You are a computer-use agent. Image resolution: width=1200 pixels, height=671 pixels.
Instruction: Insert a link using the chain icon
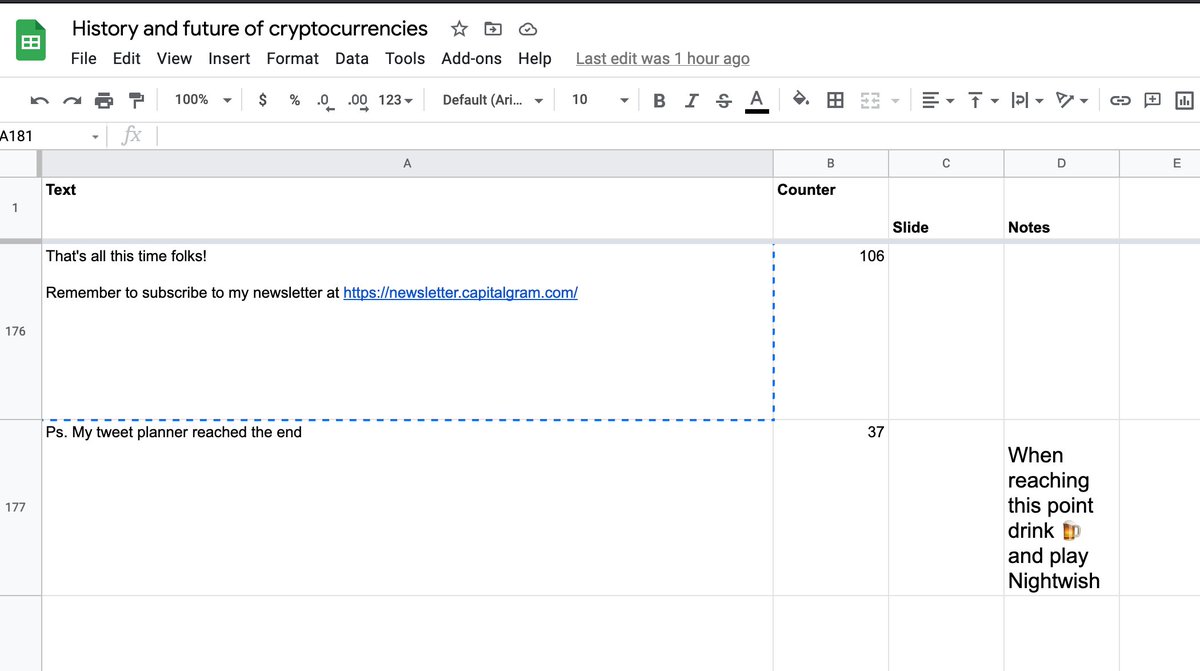(x=1120, y=100)
